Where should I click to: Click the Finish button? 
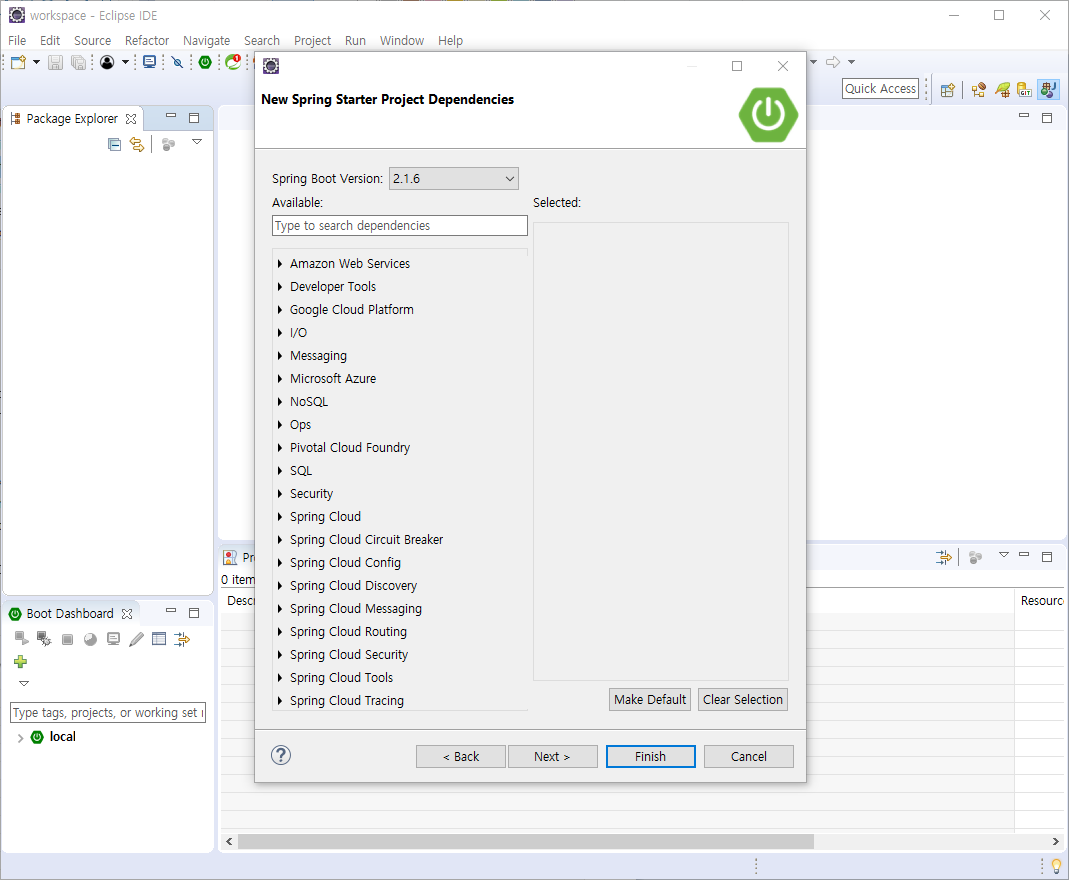click(650, 757)
